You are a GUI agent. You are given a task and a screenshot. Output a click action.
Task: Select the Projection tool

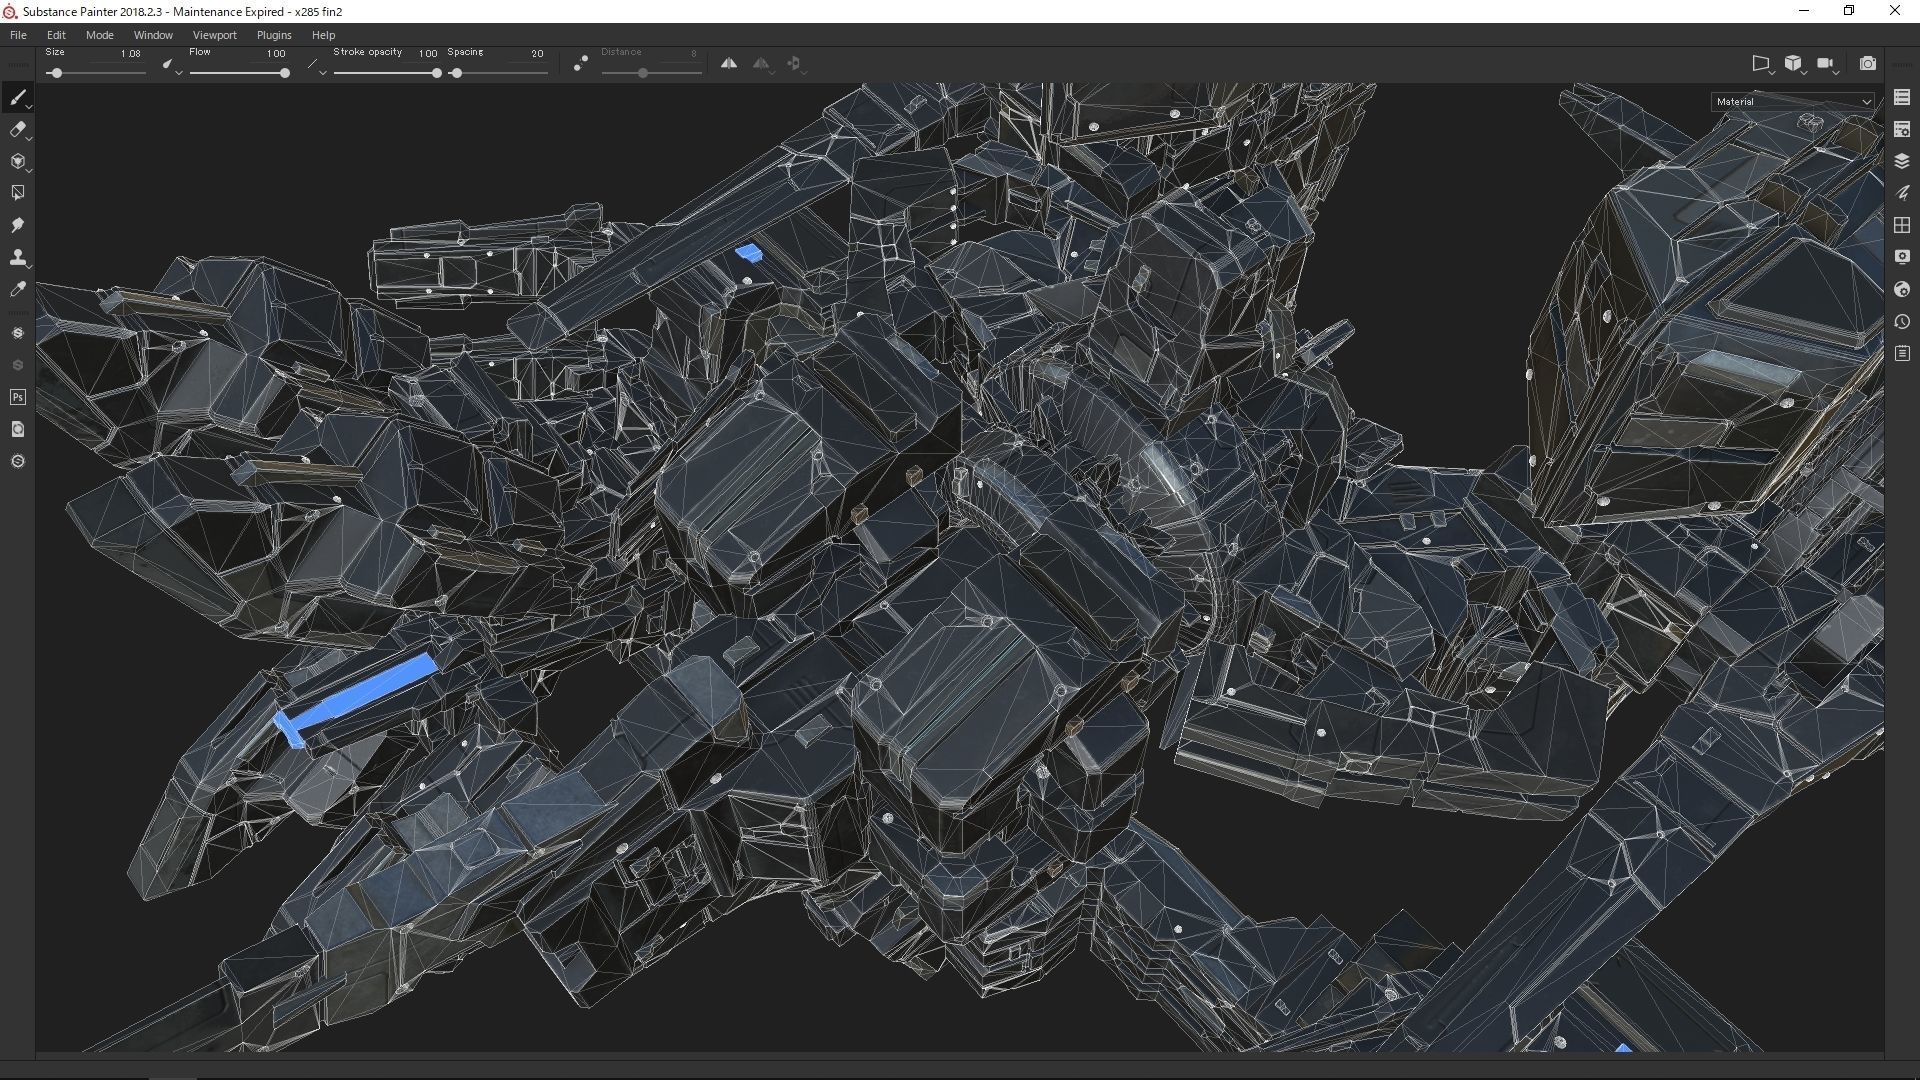pos(17,161)
